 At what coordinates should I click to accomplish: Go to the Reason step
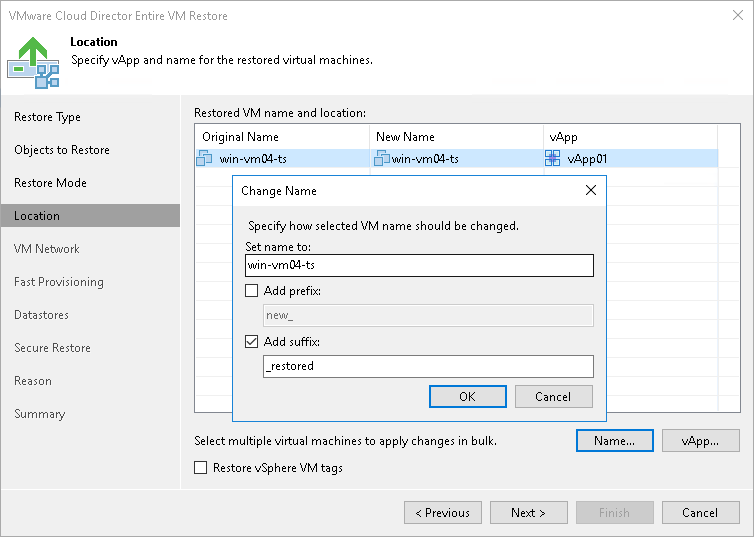(33, 381)
